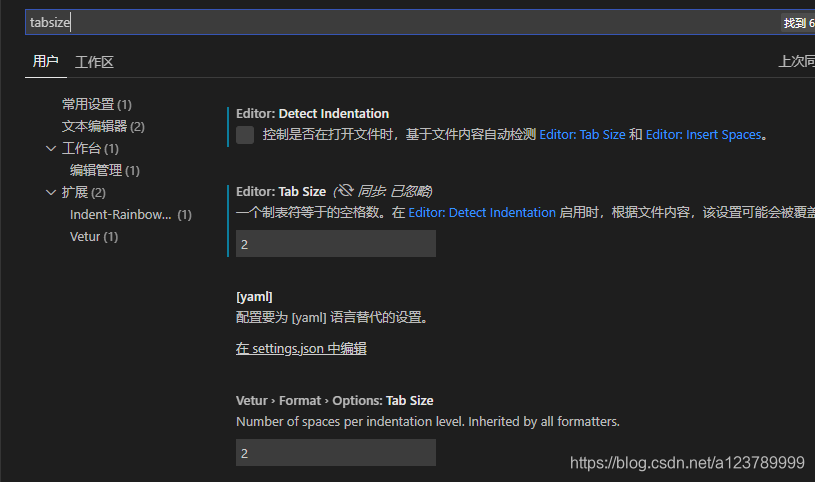Collapse the 扩展 tree chevron
Screen dimensions: 815x482
click(51, 192)
